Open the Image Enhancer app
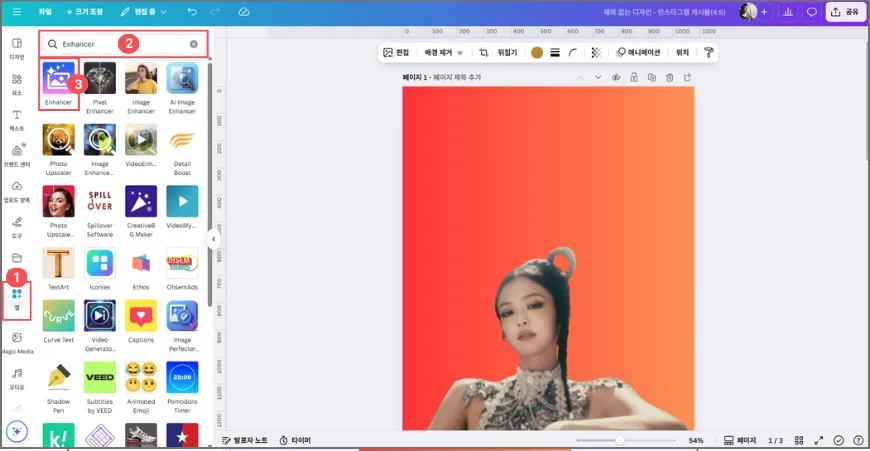This screenshot has width=870, height=451. tap(141, 88)
